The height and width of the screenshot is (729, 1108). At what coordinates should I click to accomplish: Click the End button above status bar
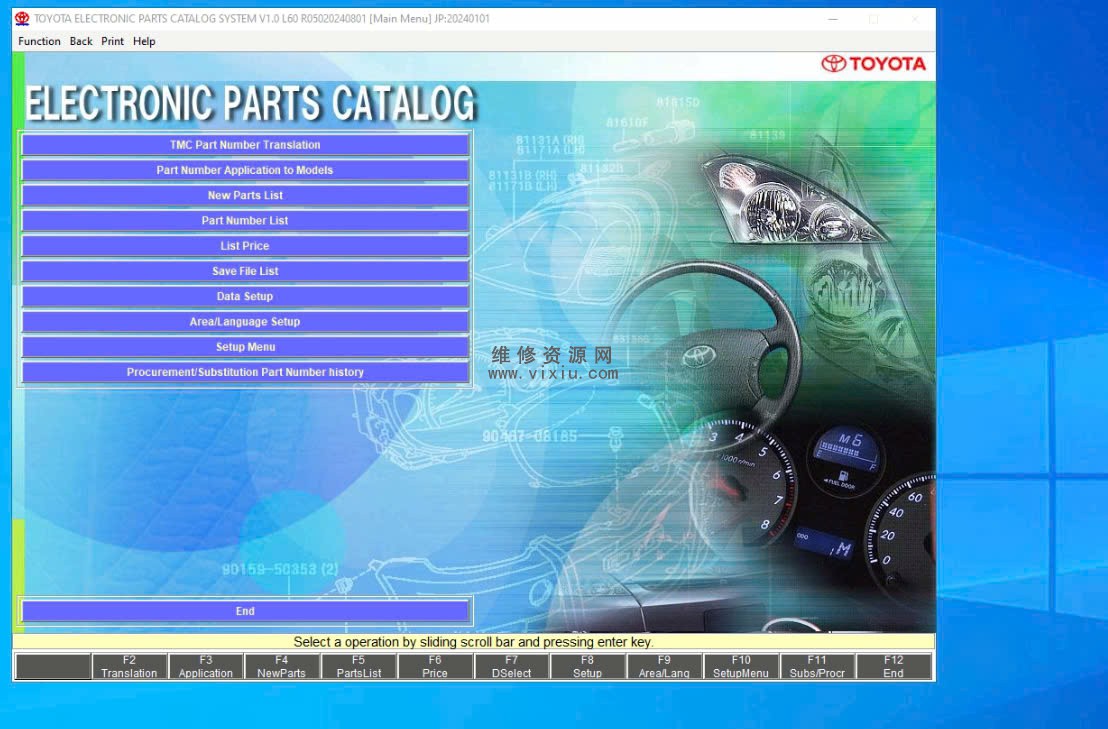(245, 611)
